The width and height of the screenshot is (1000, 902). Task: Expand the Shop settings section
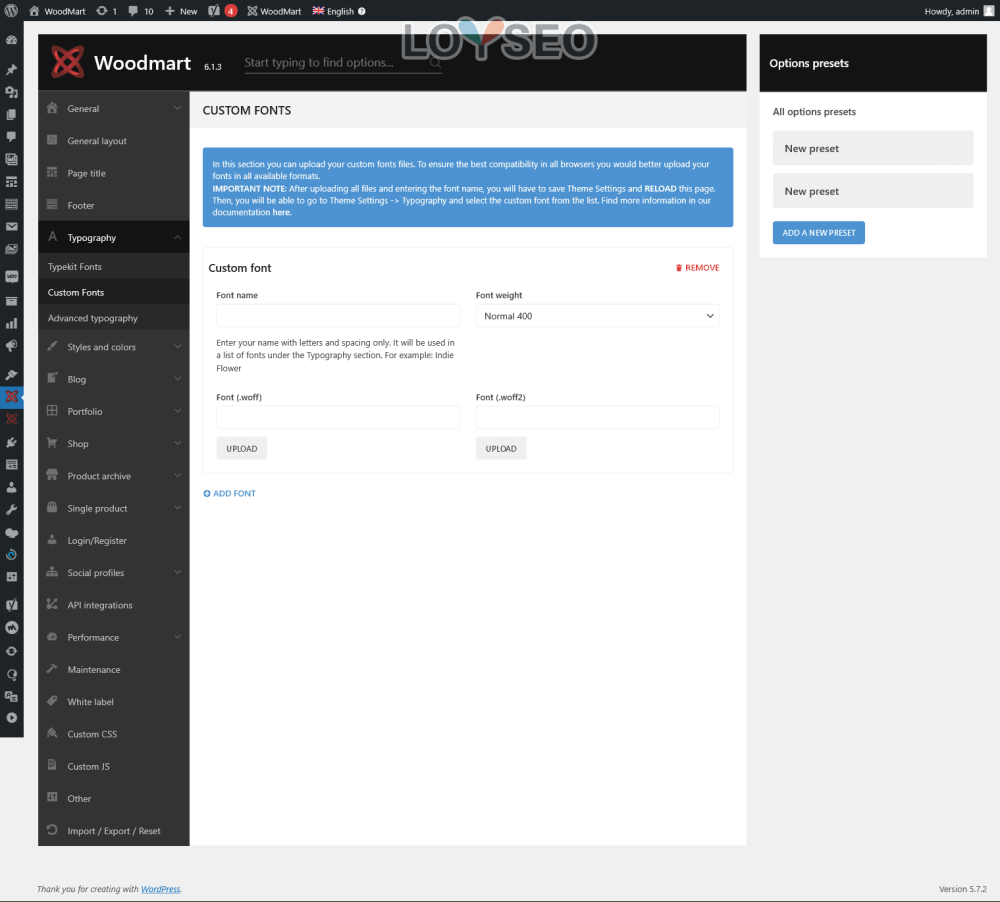click(114, 443)
